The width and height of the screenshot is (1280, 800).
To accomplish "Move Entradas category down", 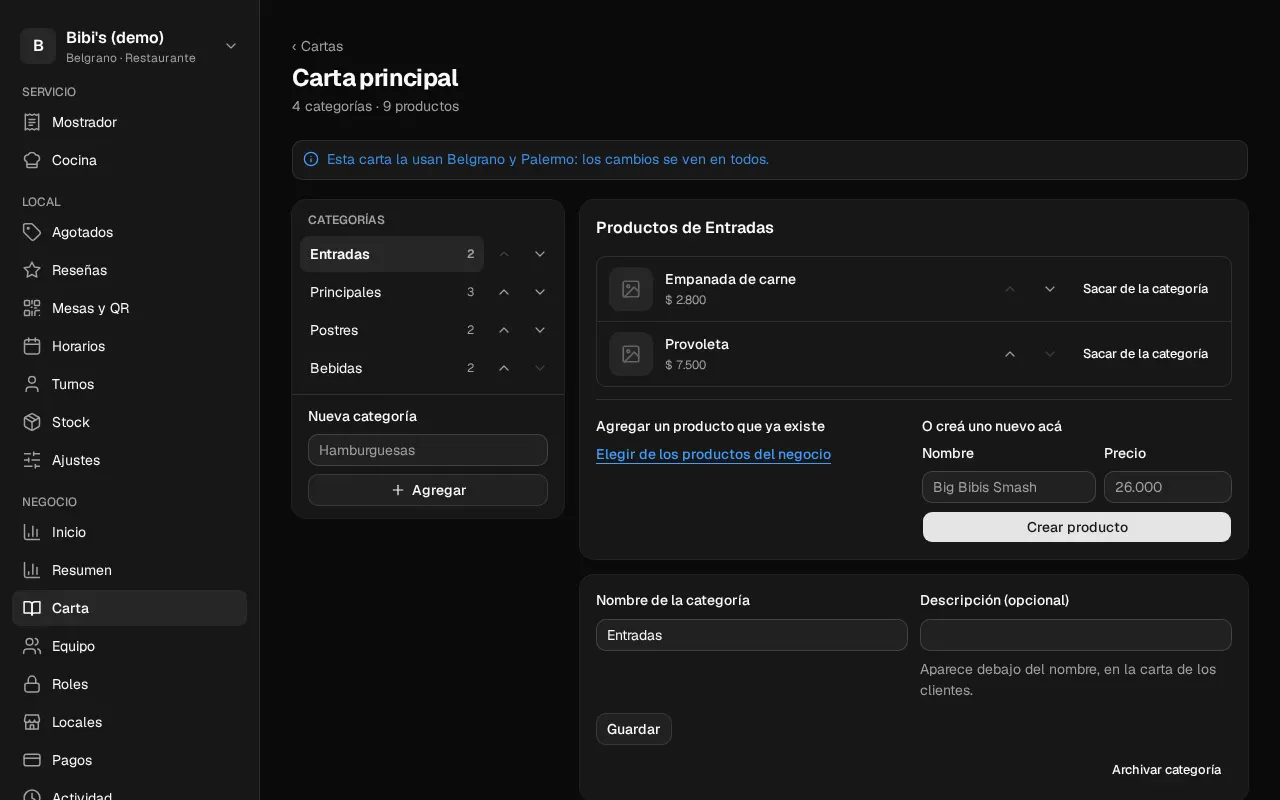I will 540,254.
